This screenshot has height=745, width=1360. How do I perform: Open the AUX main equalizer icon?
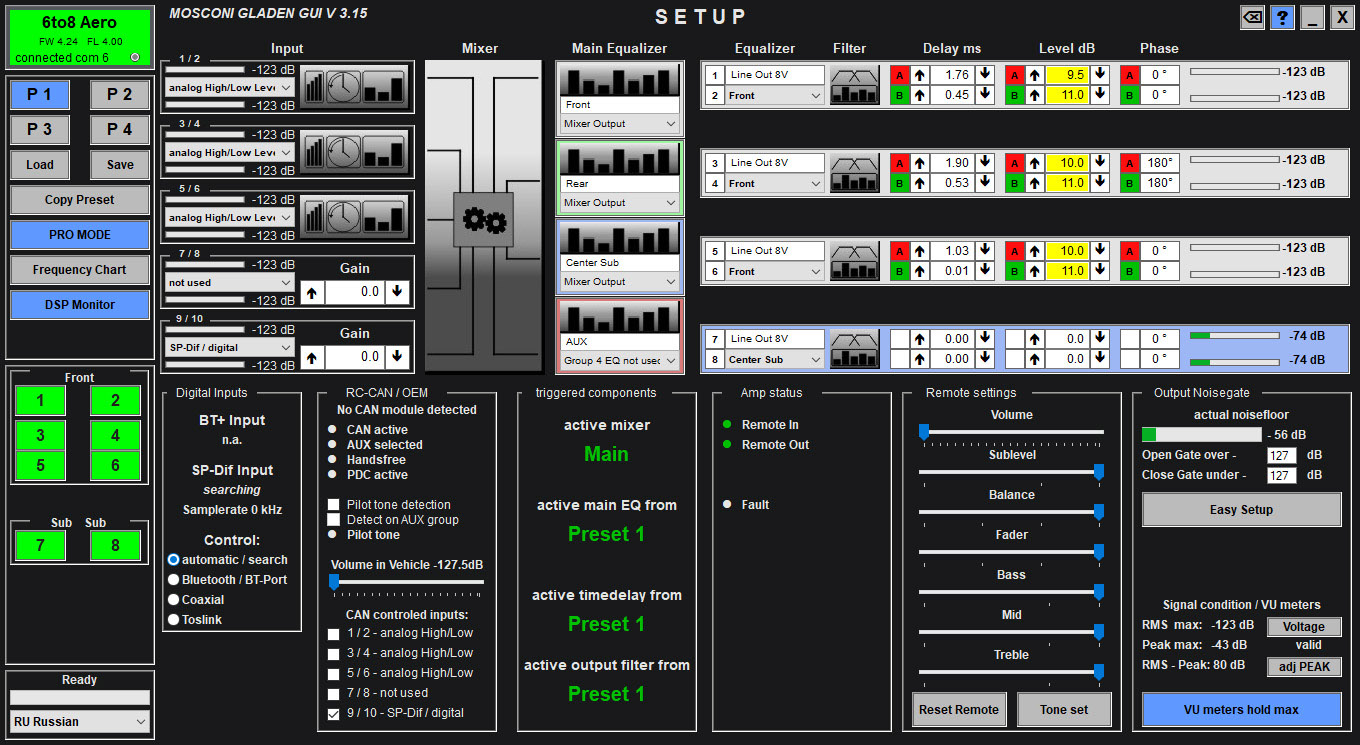619,317
